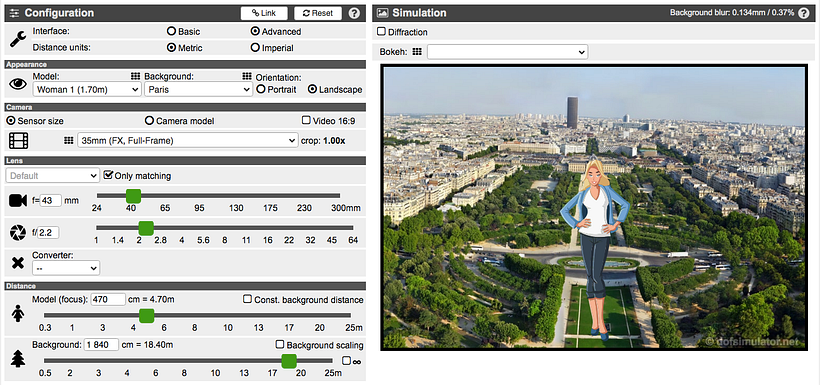
Task: Click the 'crop: 1.00x' text
Action: 323,141
